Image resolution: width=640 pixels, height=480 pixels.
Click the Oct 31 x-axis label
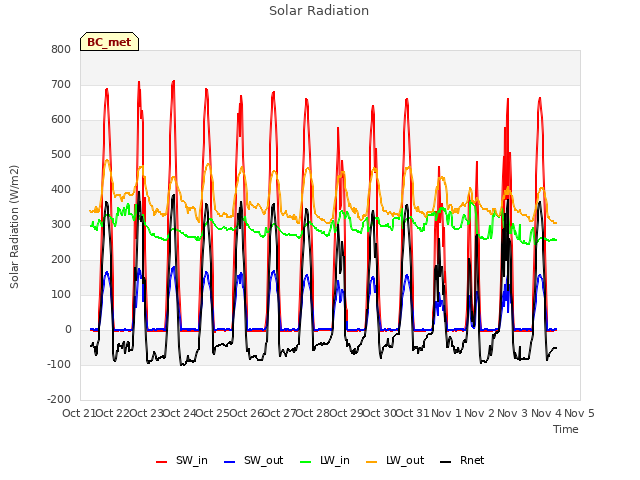(x=413, y=413)
